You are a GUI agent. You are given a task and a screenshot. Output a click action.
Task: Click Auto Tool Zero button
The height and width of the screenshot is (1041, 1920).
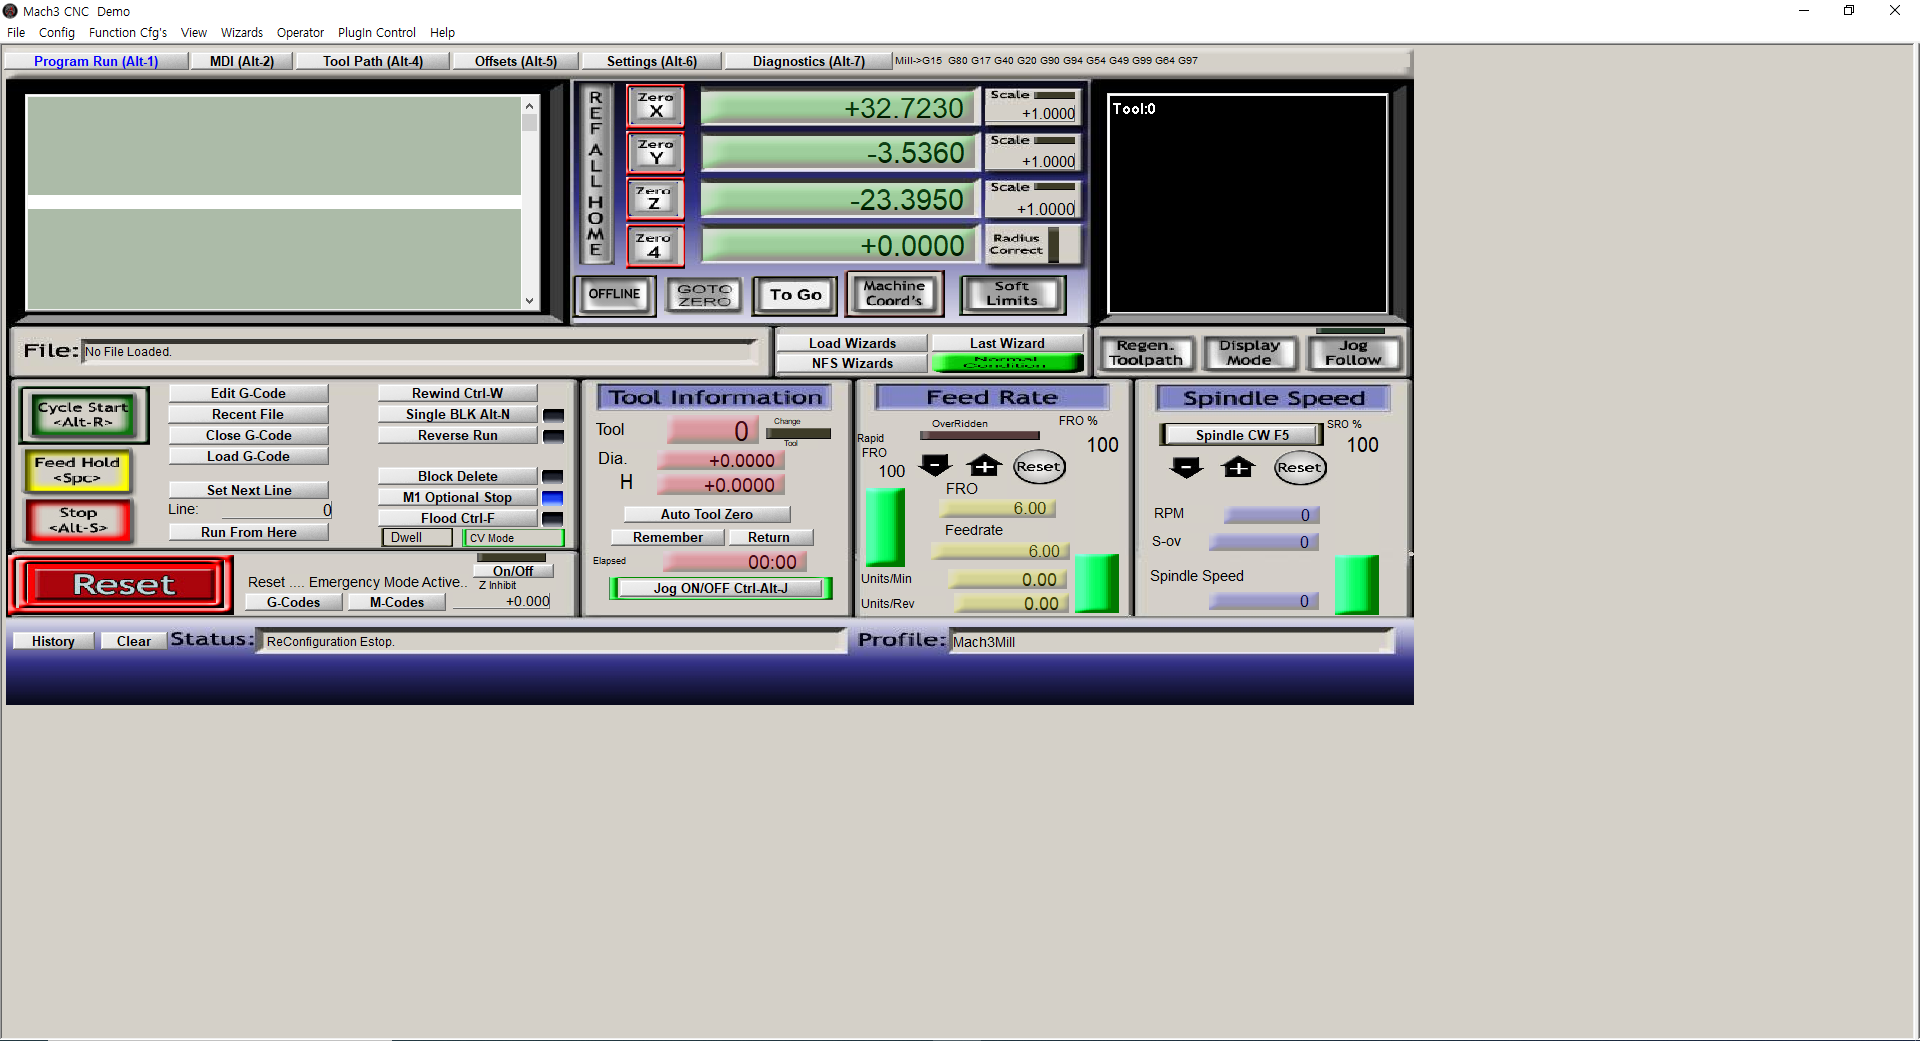click(707, 514)
